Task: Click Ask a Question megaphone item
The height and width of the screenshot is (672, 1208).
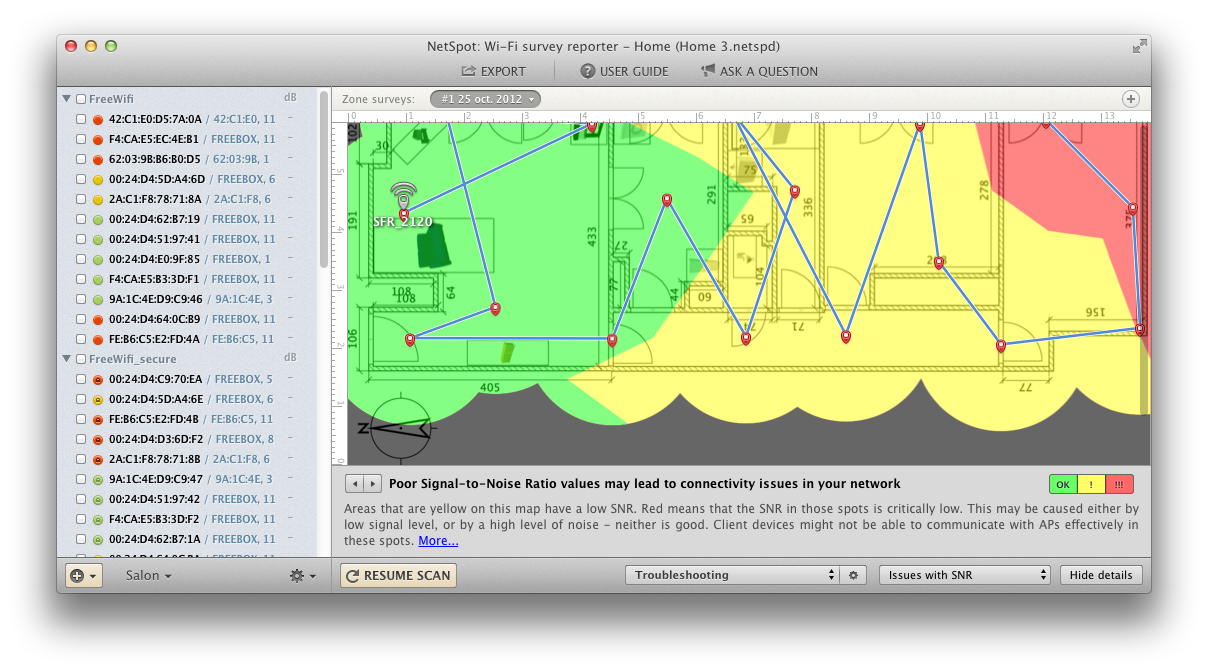Action: 759,71
